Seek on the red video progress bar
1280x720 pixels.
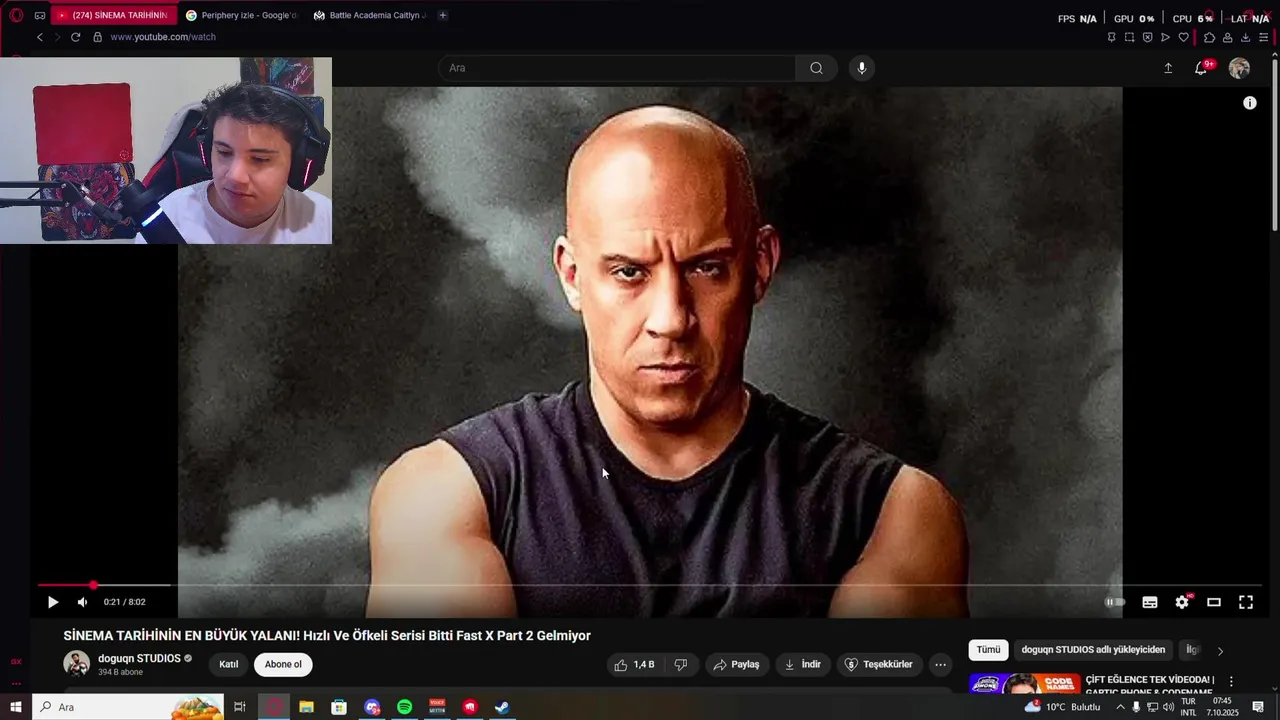click(x=650, y=585)
